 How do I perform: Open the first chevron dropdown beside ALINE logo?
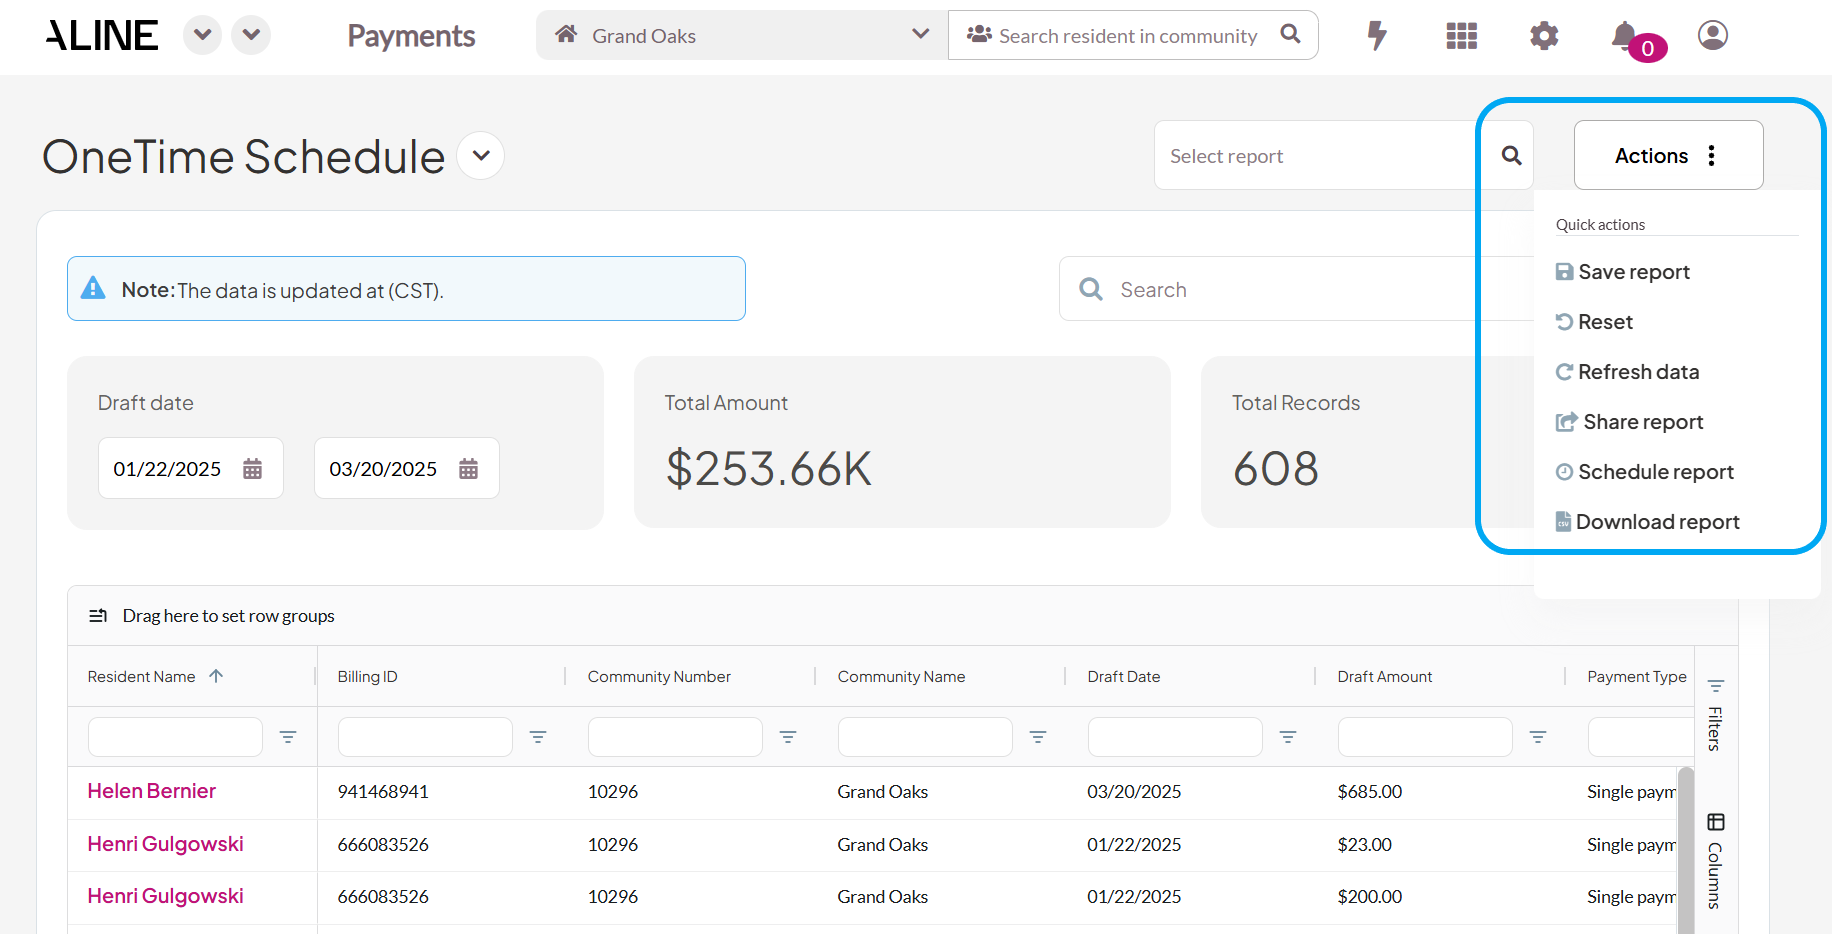click(x=202, y=35)
